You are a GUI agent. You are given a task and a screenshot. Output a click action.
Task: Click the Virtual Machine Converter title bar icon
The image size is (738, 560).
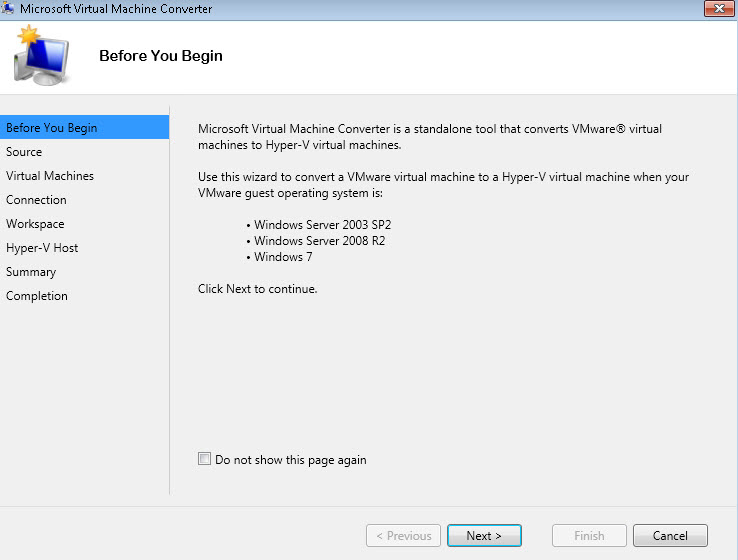tap(8, 8)
